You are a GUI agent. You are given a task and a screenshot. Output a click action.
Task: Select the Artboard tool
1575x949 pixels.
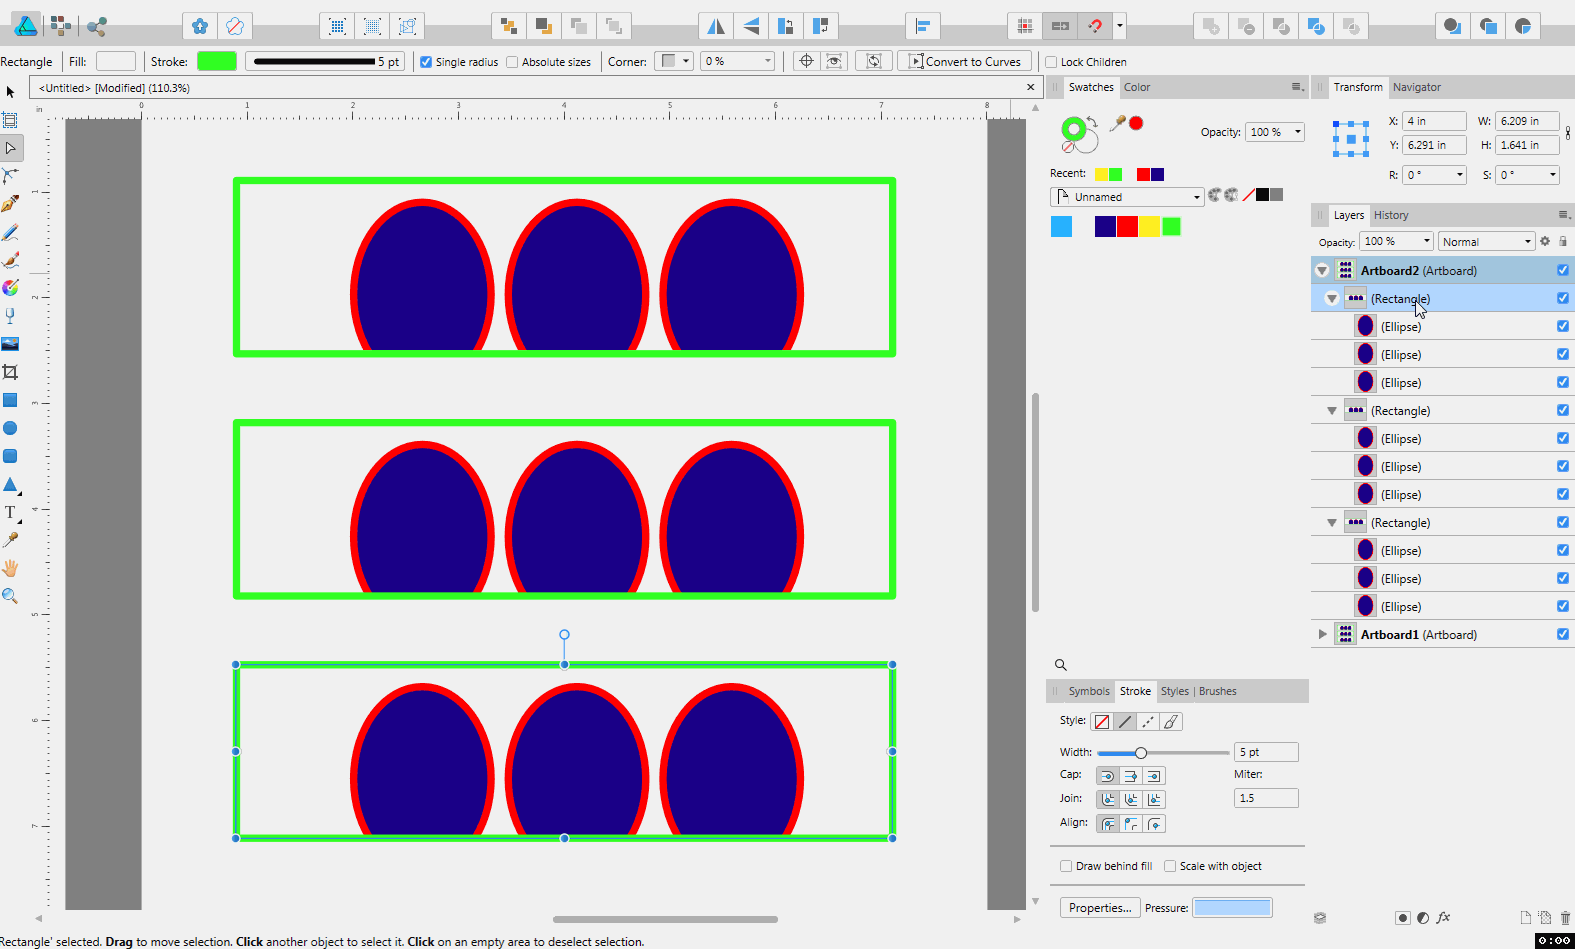pos(10,120)
